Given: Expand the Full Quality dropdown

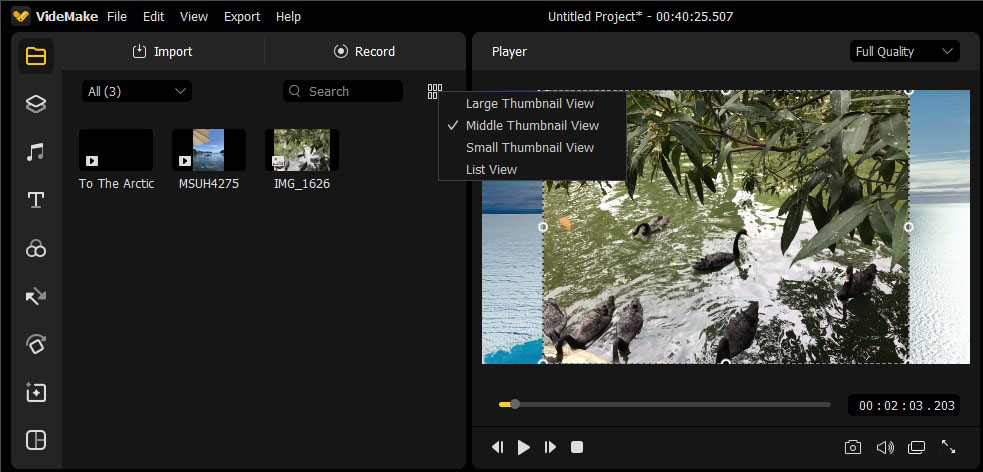Looking at the screenshot, I should 904,51.
